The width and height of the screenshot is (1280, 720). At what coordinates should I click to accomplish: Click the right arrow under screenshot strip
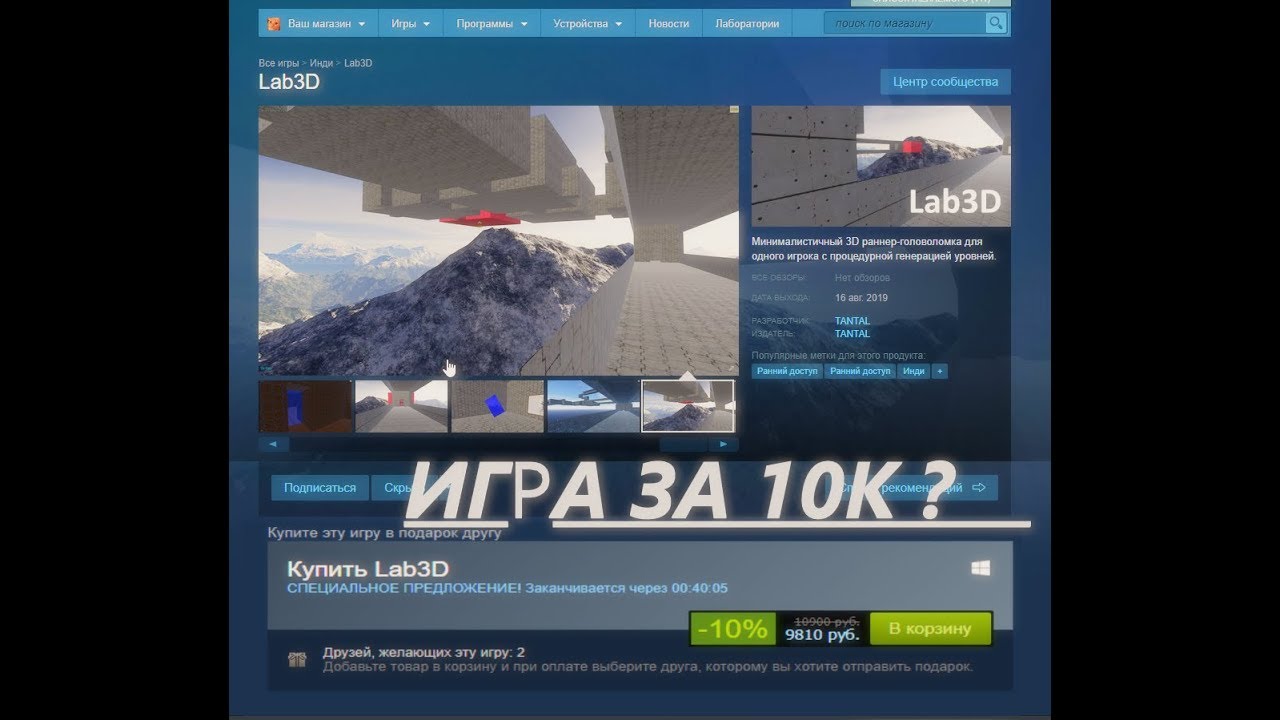pos(724,443)
